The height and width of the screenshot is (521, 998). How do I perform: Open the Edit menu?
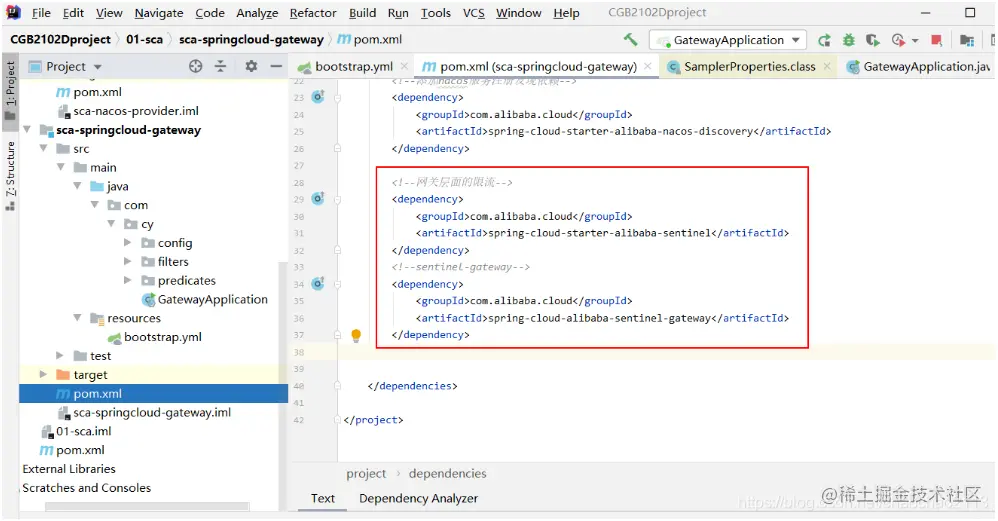(73, 13)
